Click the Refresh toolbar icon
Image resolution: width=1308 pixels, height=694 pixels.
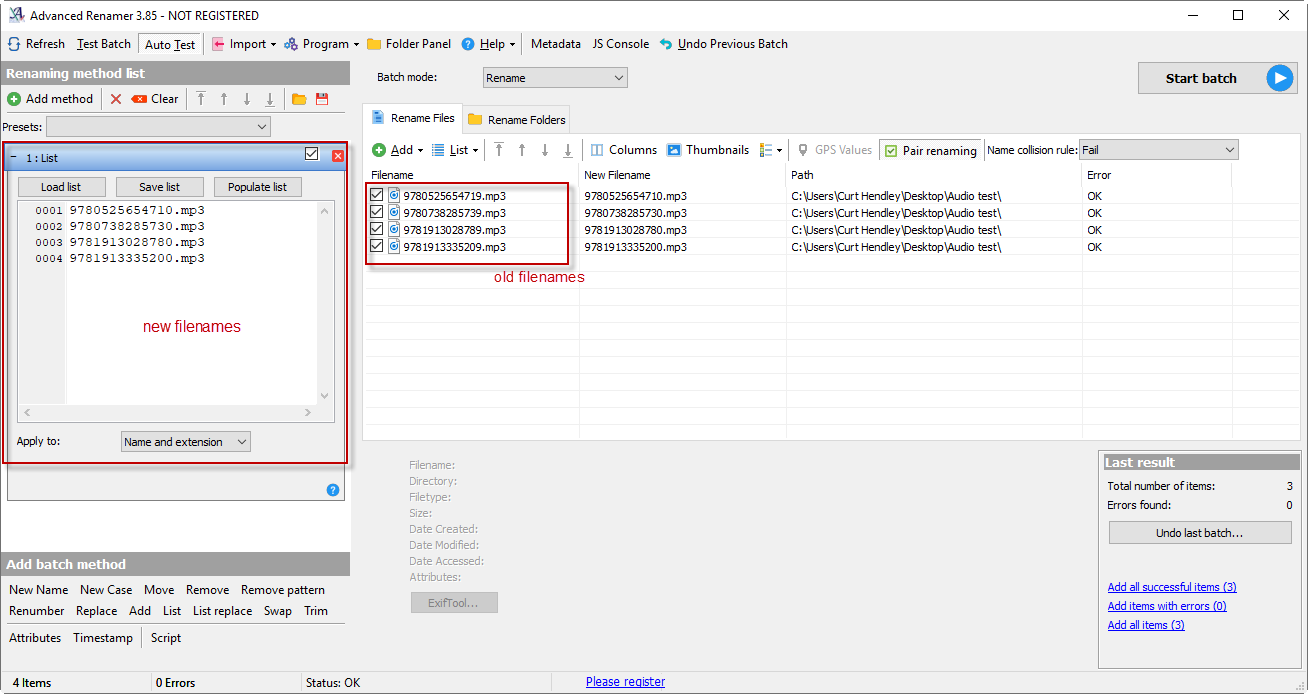coord(14,44)
